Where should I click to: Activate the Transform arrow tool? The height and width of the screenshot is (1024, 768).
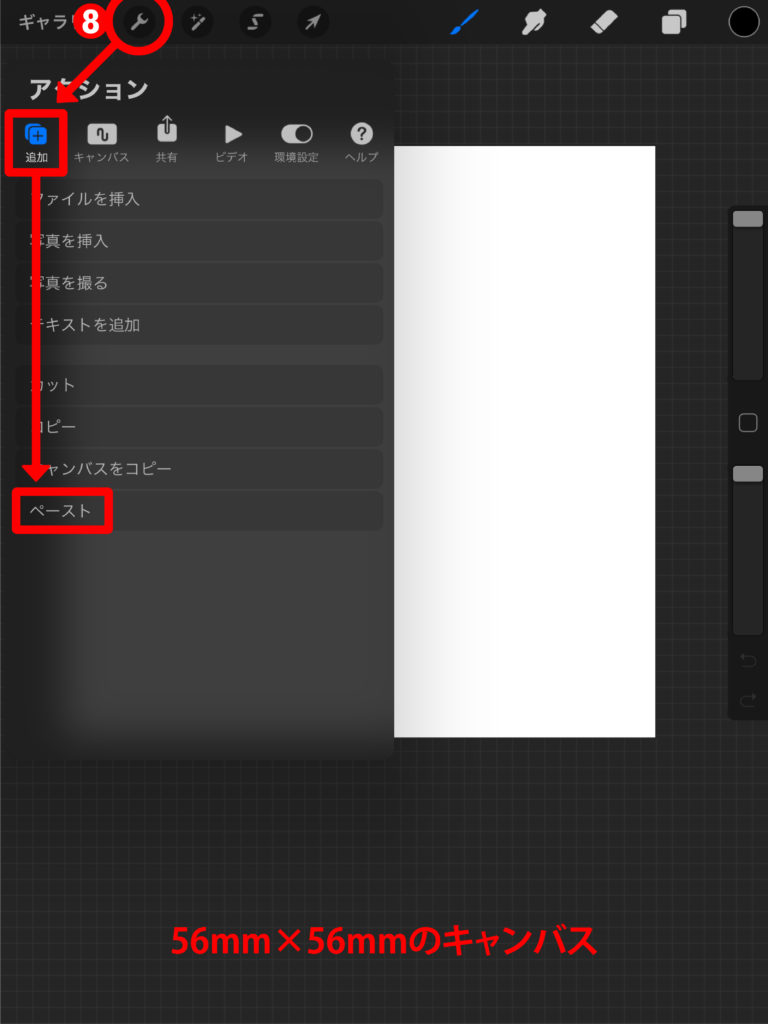pos(313,23)
